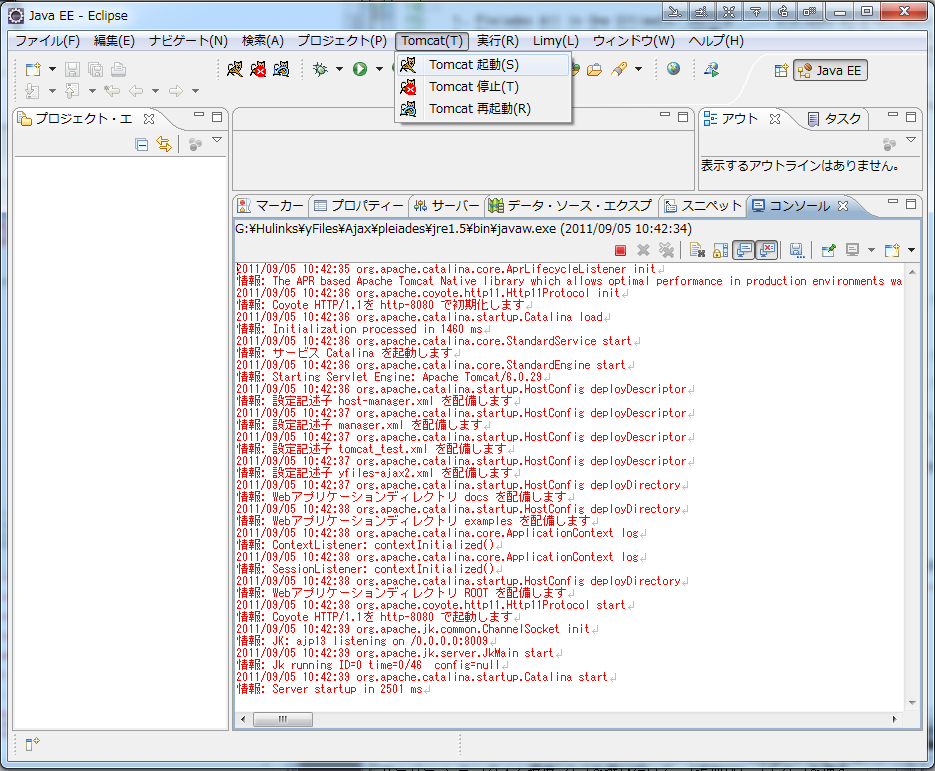Select the Java EE perspective button
Screen dimensions: 935x771
[x=830, y=70]
